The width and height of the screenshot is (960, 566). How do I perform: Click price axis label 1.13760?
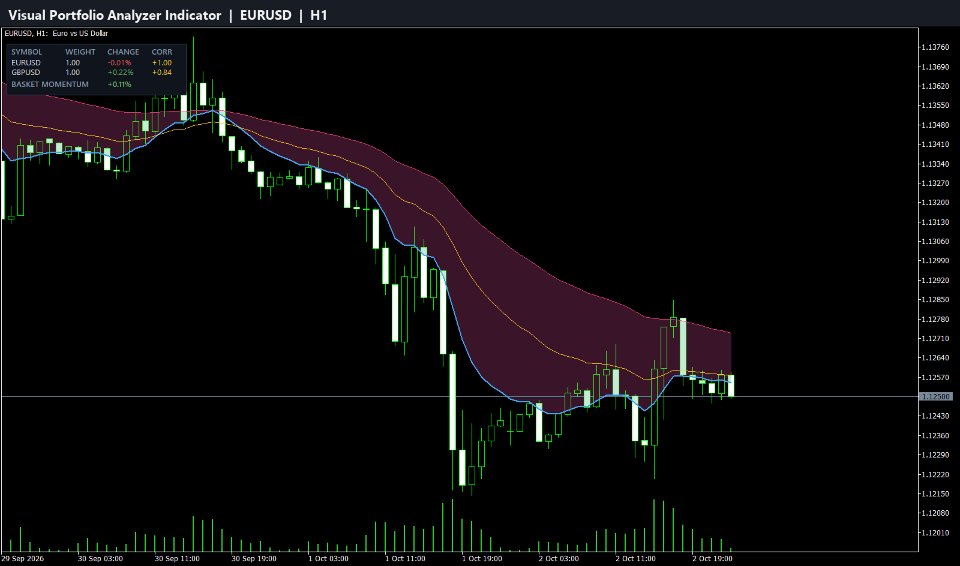point(937,47)
